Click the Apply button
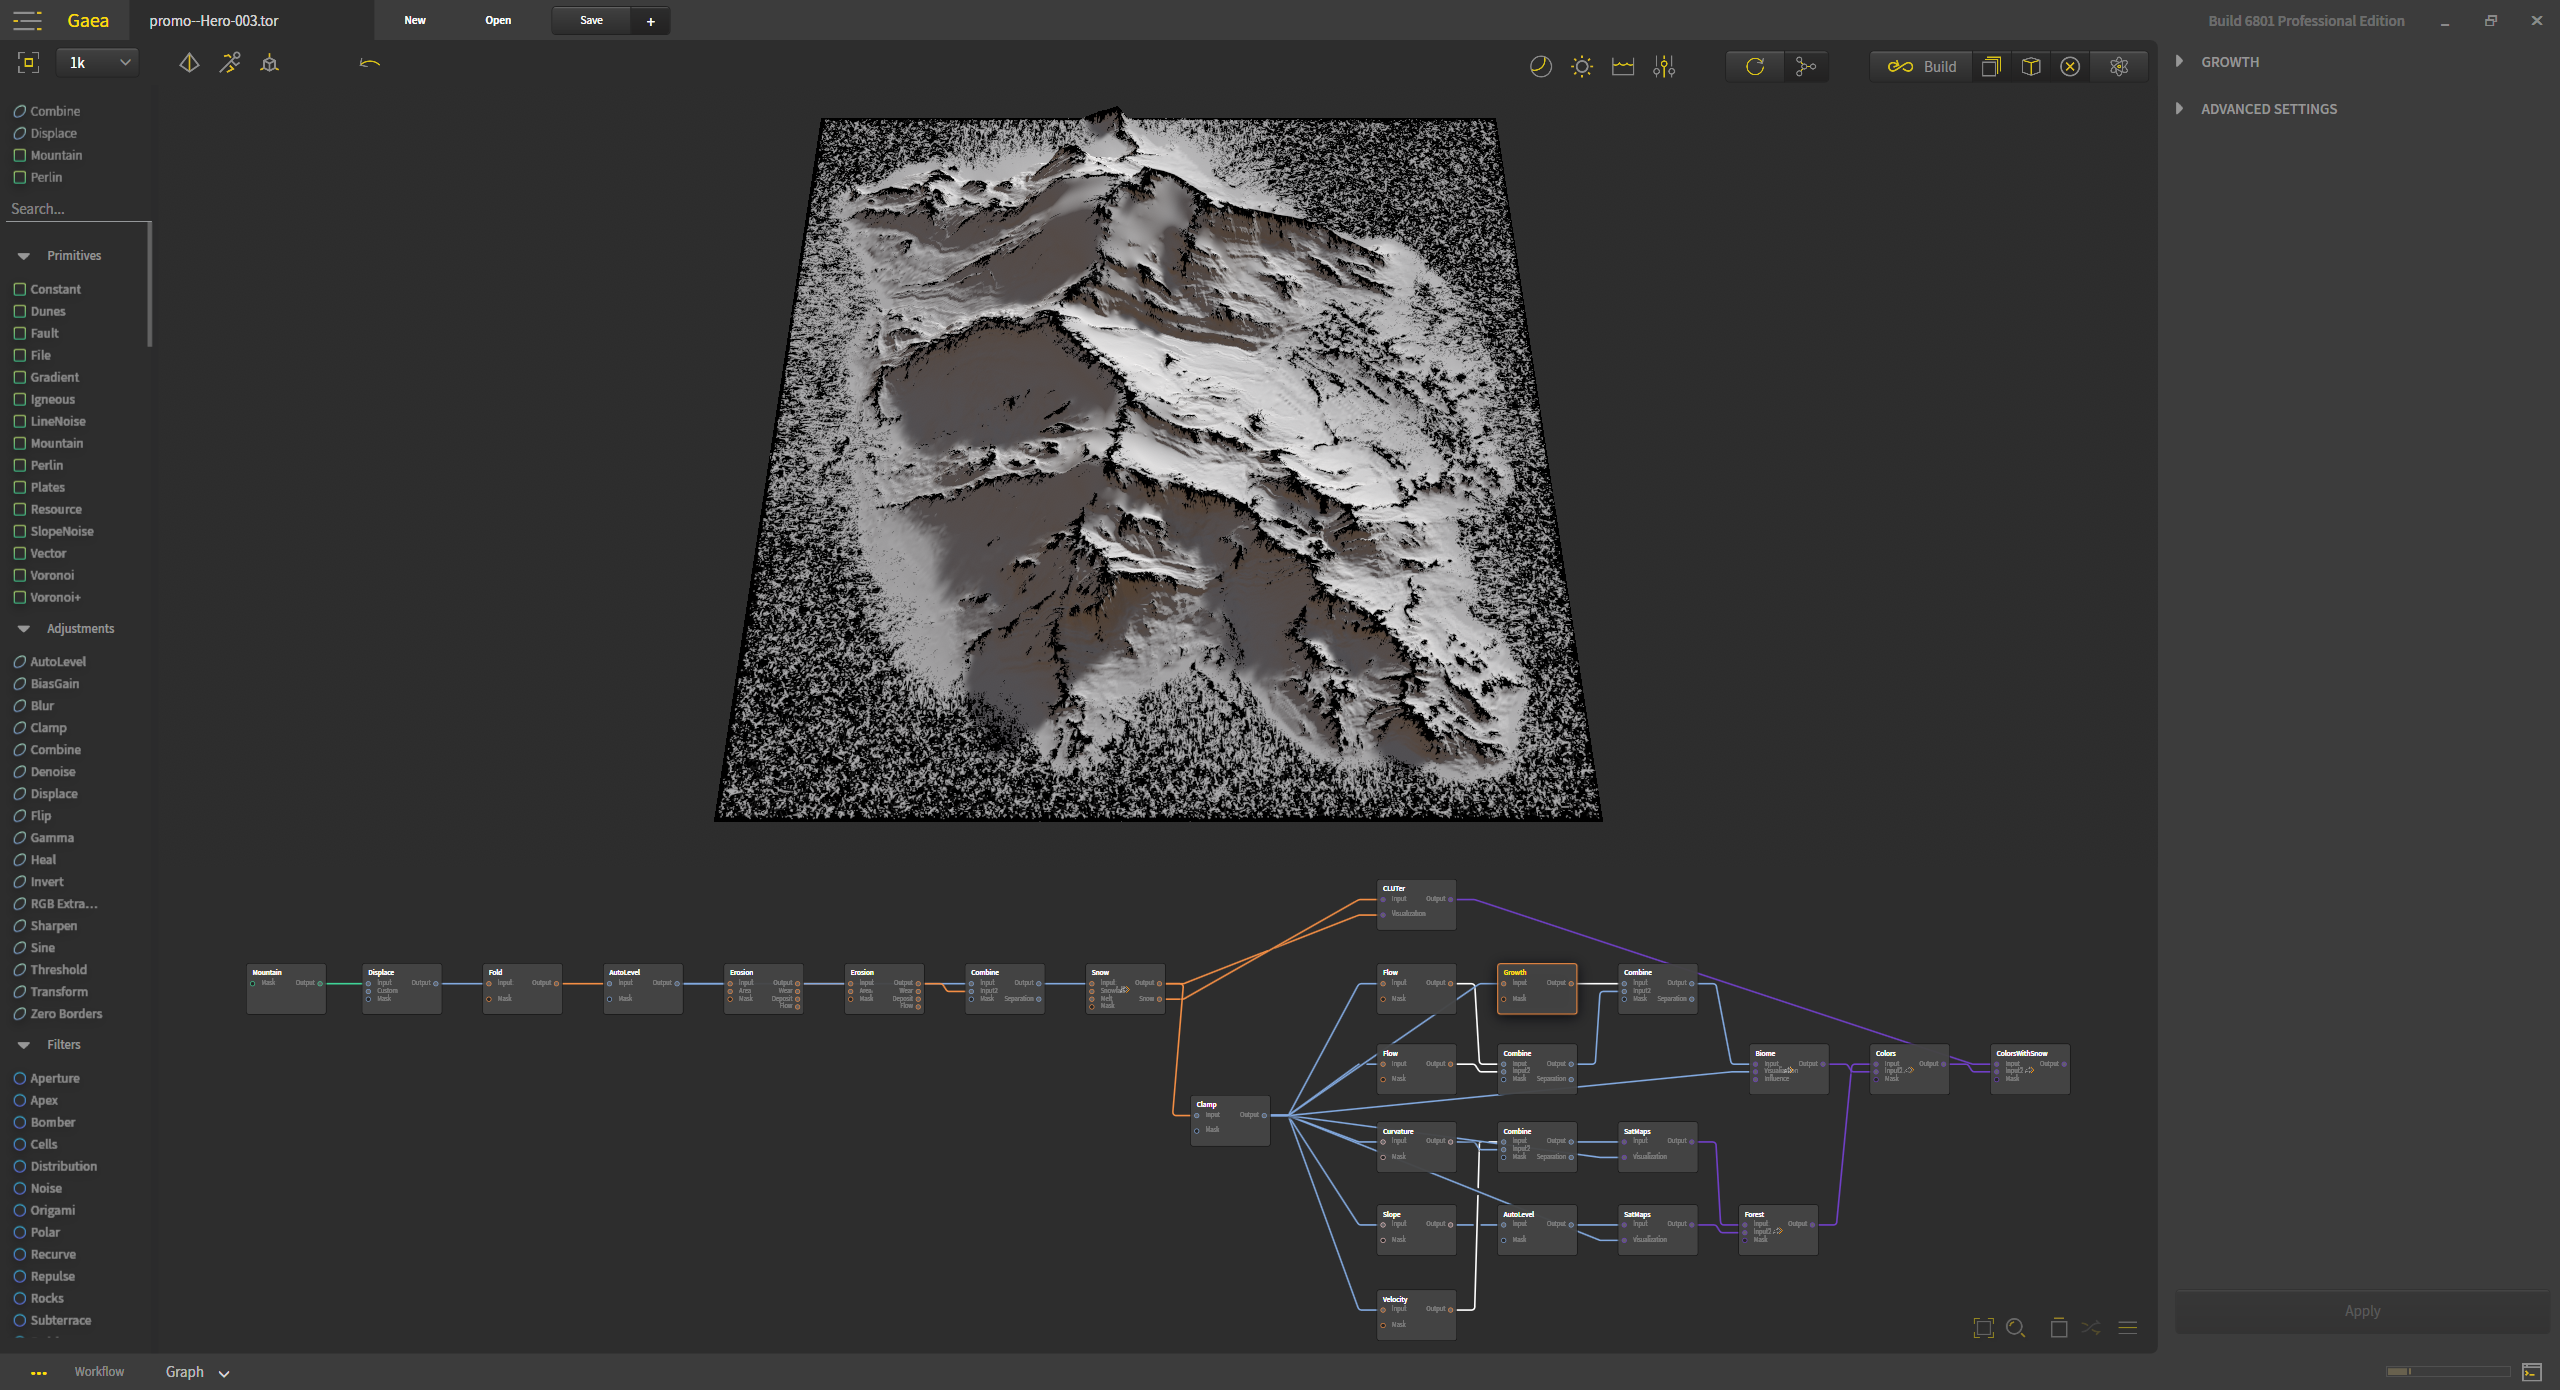 2362,1311
